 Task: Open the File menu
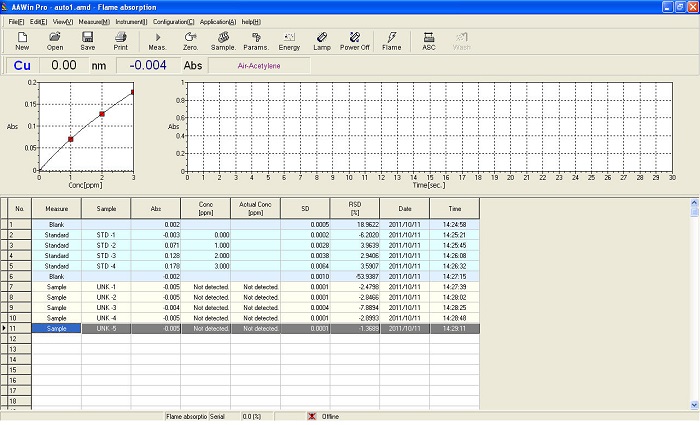[x=17, y=21]
